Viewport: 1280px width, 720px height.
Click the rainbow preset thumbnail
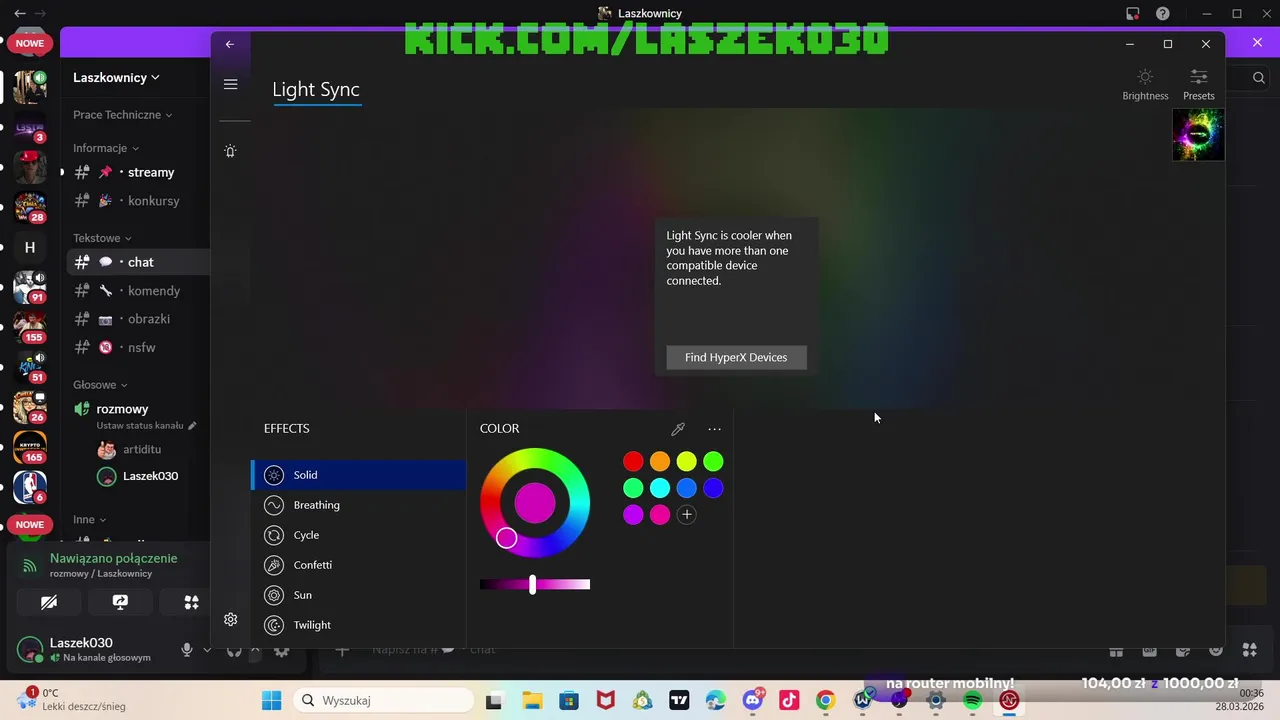pyautogui.click(x=1198, y=135)
